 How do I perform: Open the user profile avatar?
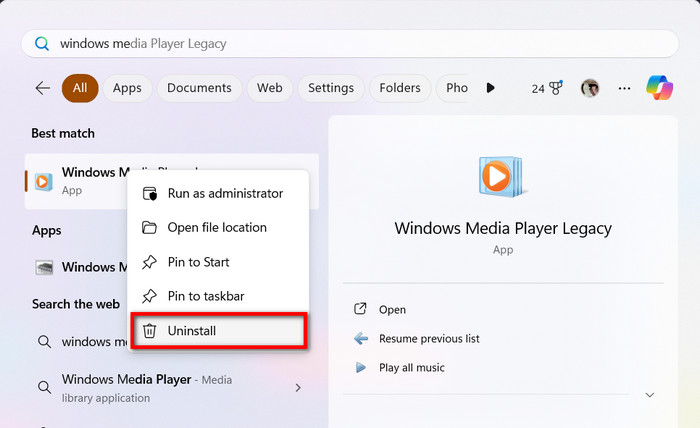click(590, 88)
